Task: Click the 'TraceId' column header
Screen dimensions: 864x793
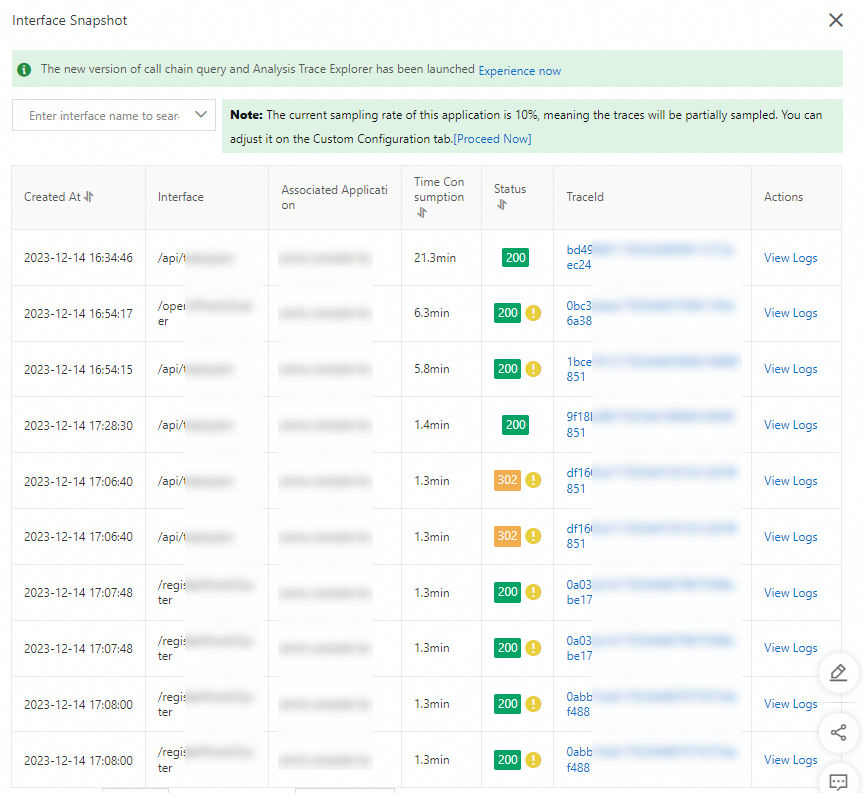Action: (585, 197)
